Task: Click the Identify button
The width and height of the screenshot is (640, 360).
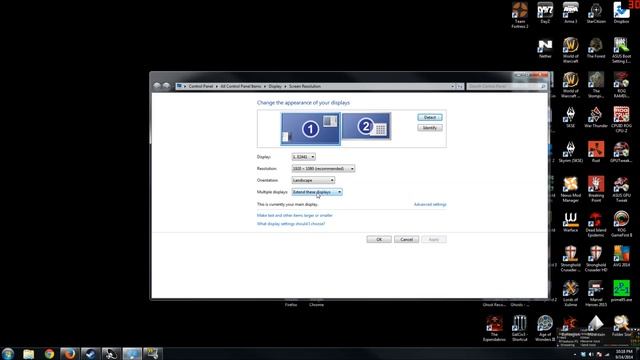Action: [x=429, y=128]
